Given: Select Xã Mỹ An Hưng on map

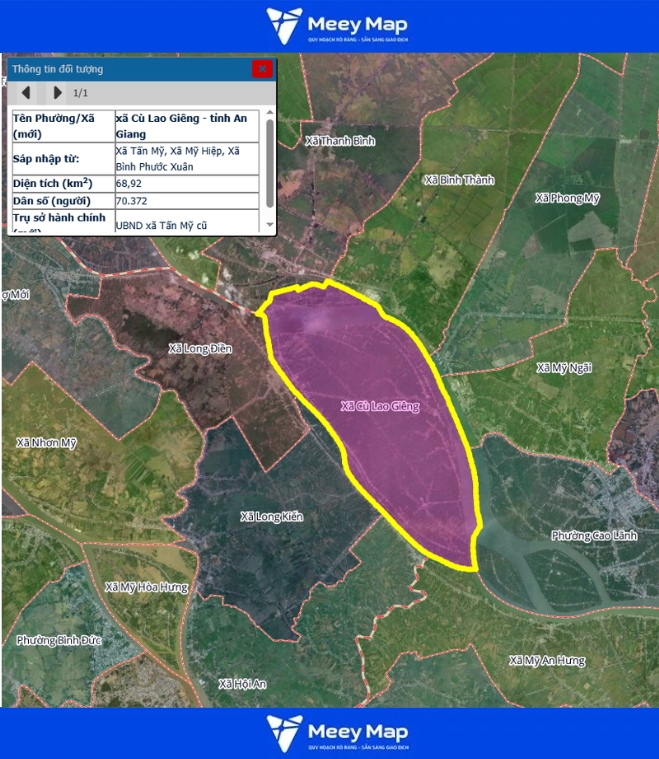Looking at the screenshot, I should click(546, 661).
